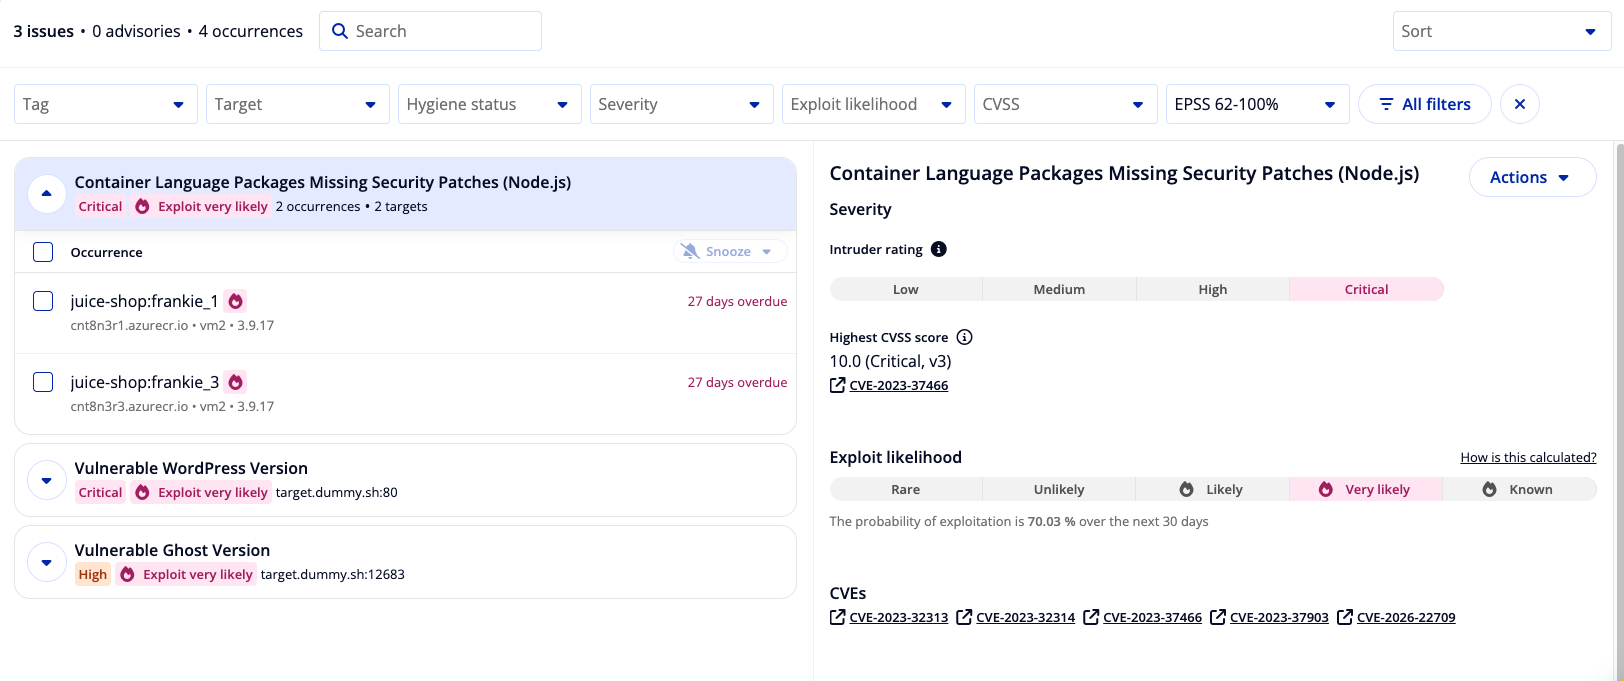Click the Search input field
The image size is (1624, 681).
tap(430, 31)
